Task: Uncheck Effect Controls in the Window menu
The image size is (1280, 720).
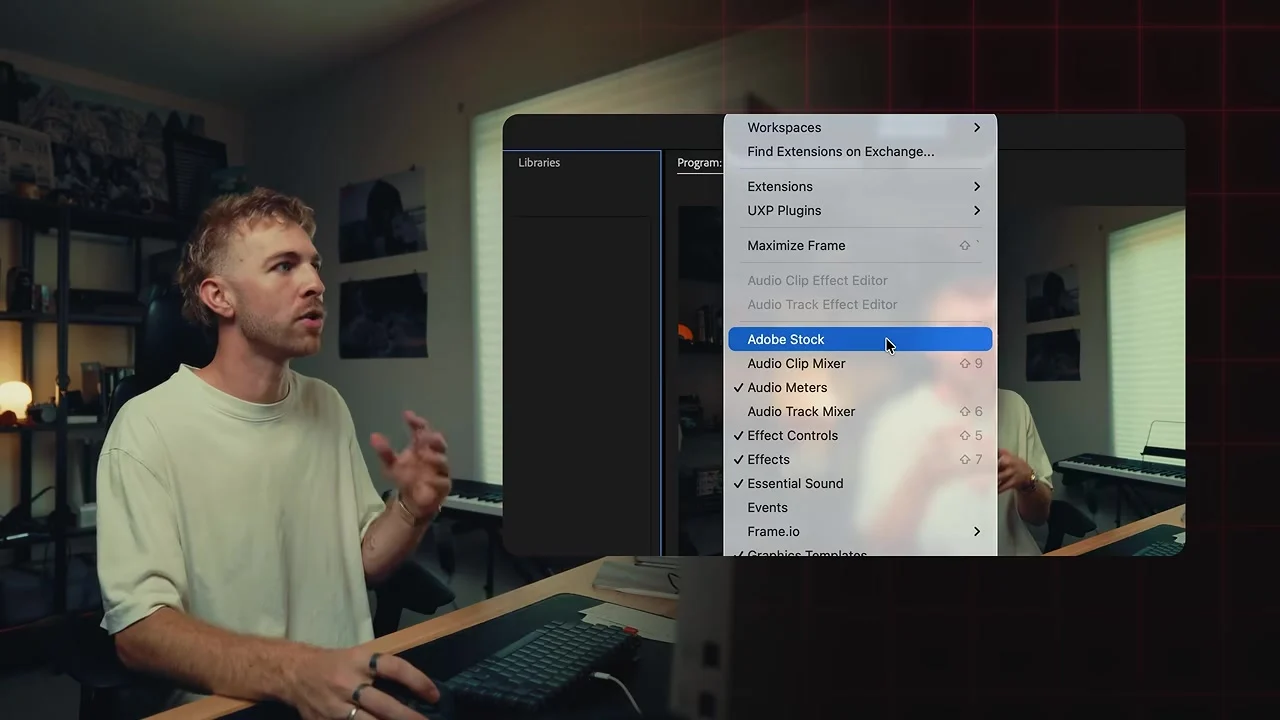Action: click(860, 435)
